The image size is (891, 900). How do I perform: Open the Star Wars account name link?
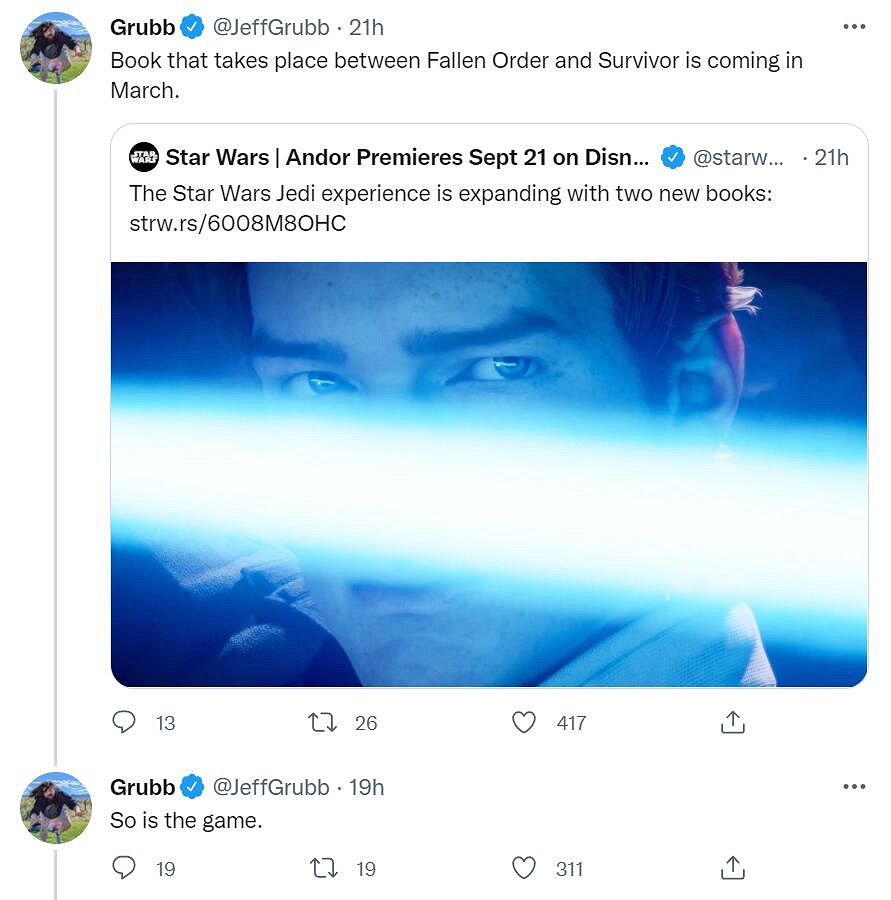coord(407,157)
